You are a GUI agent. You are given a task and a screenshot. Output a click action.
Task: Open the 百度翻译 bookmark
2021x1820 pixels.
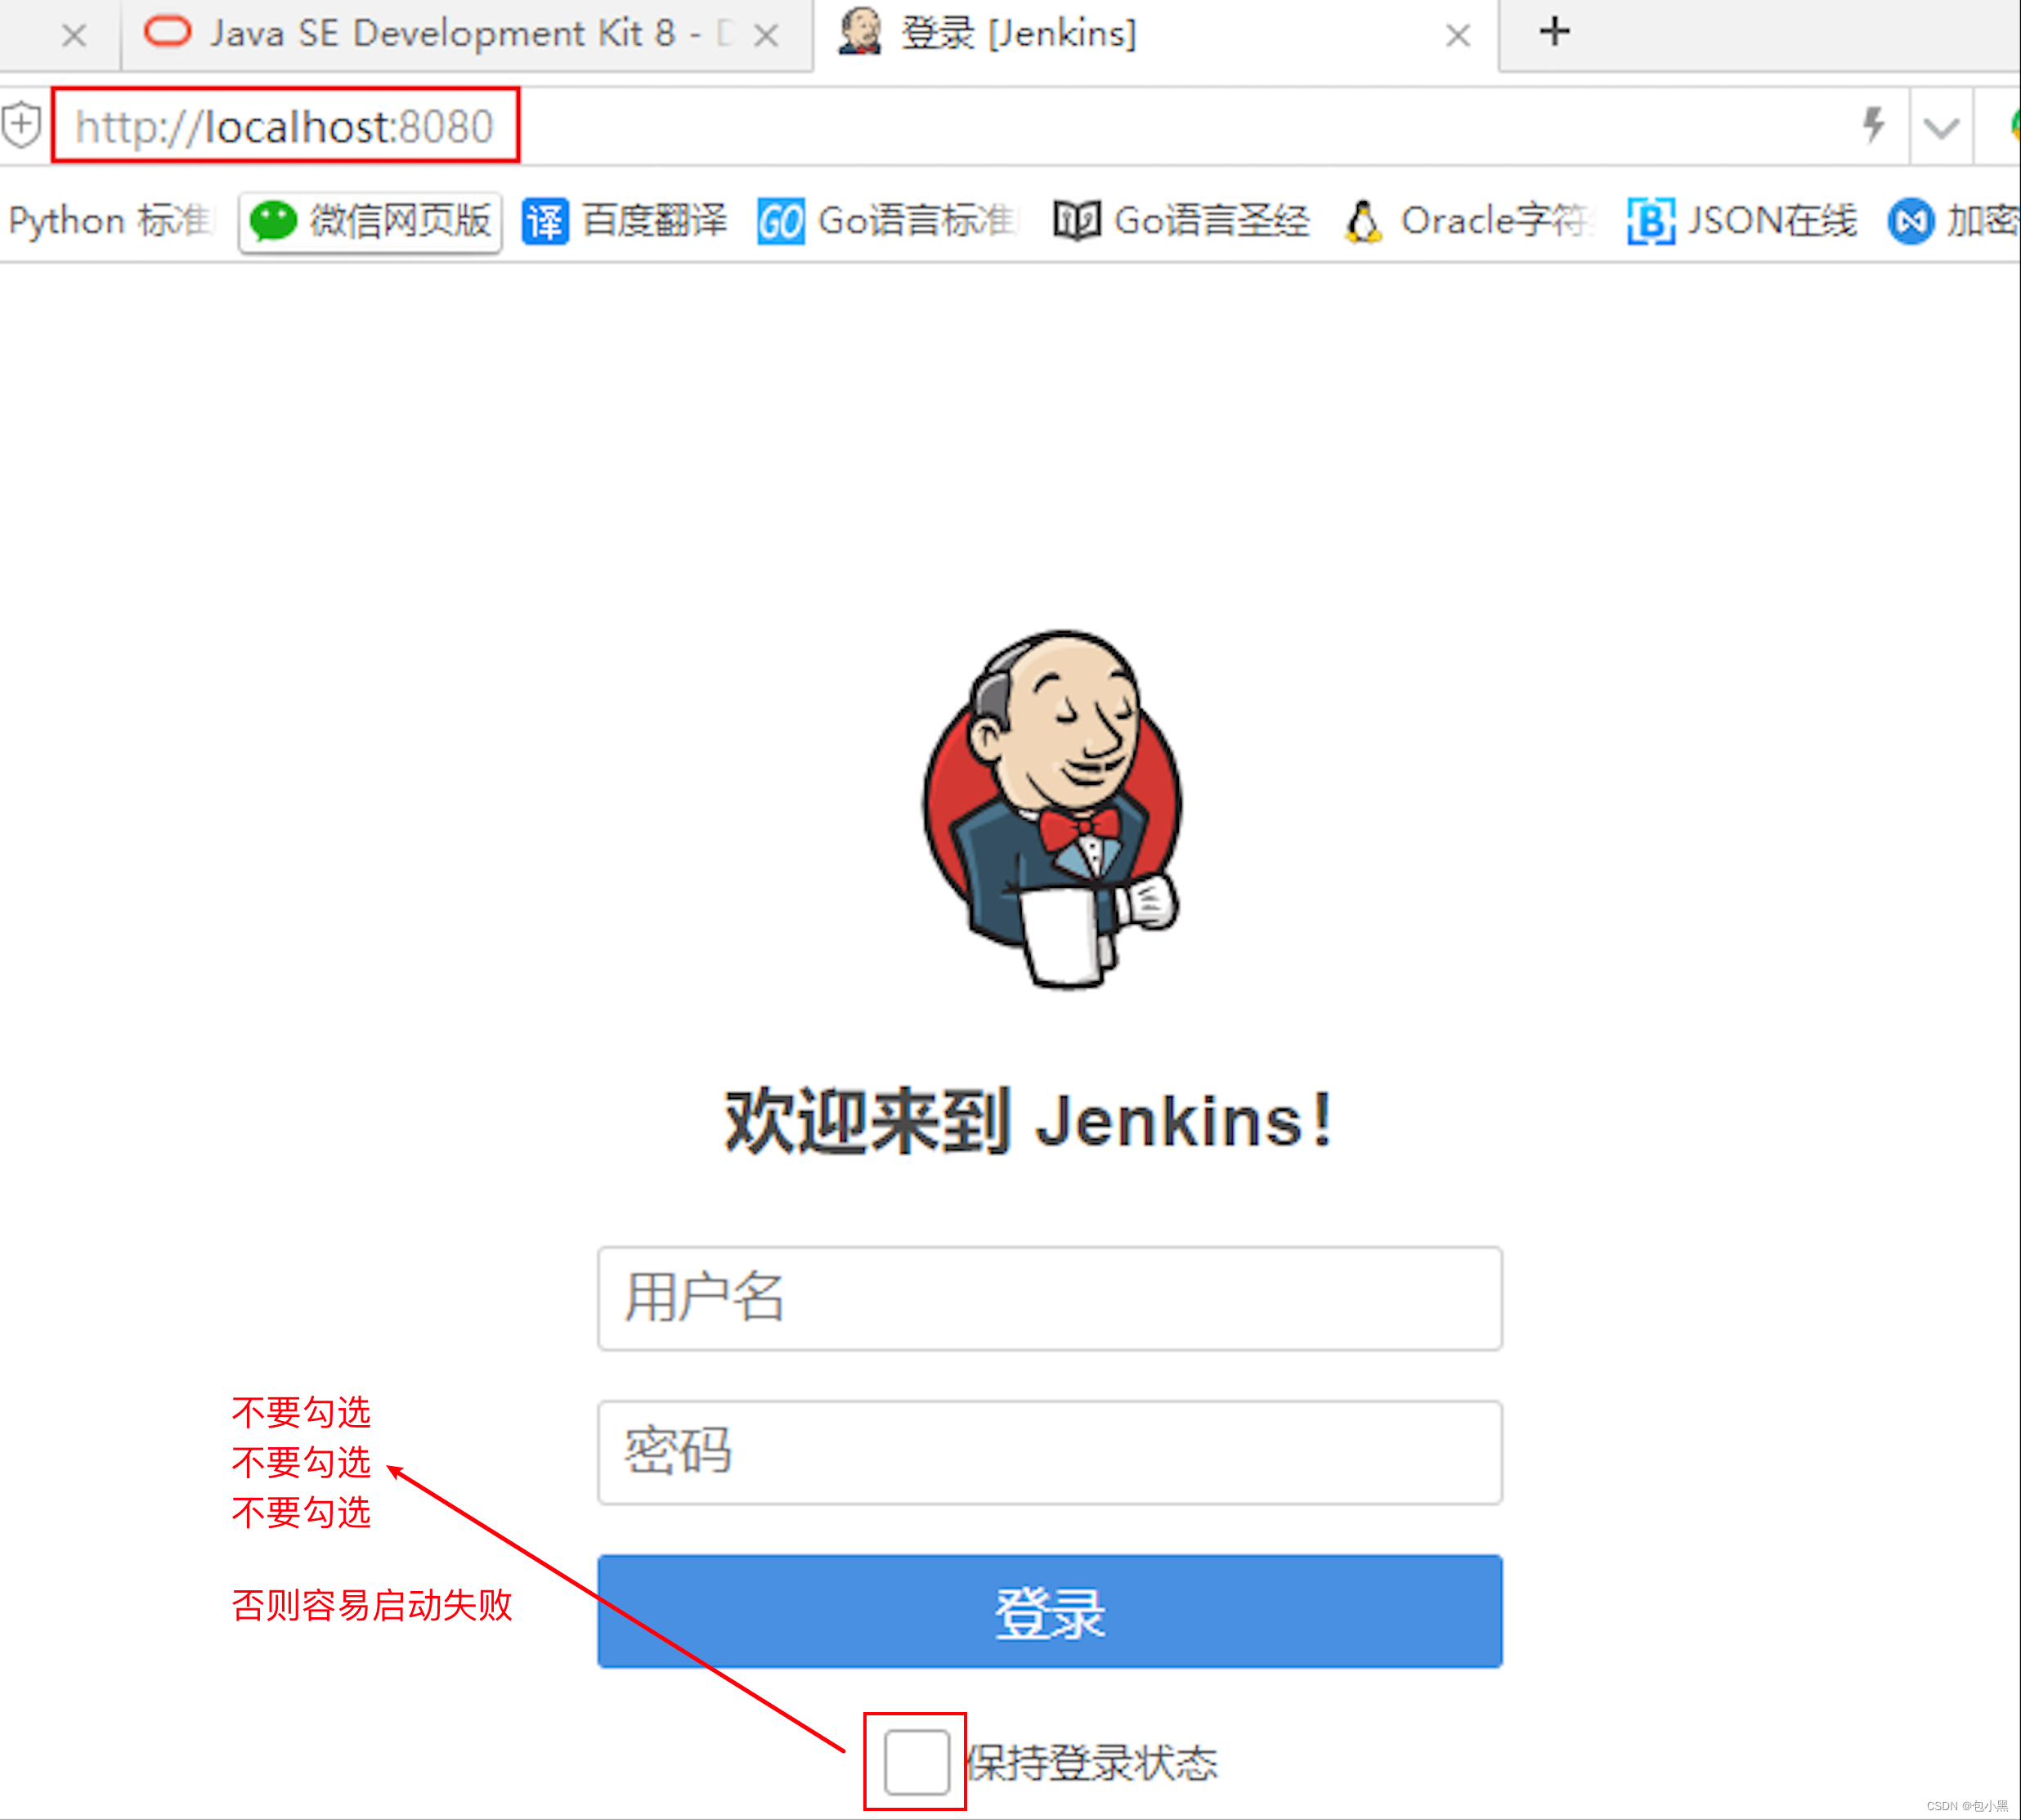[x=625, y=221]
